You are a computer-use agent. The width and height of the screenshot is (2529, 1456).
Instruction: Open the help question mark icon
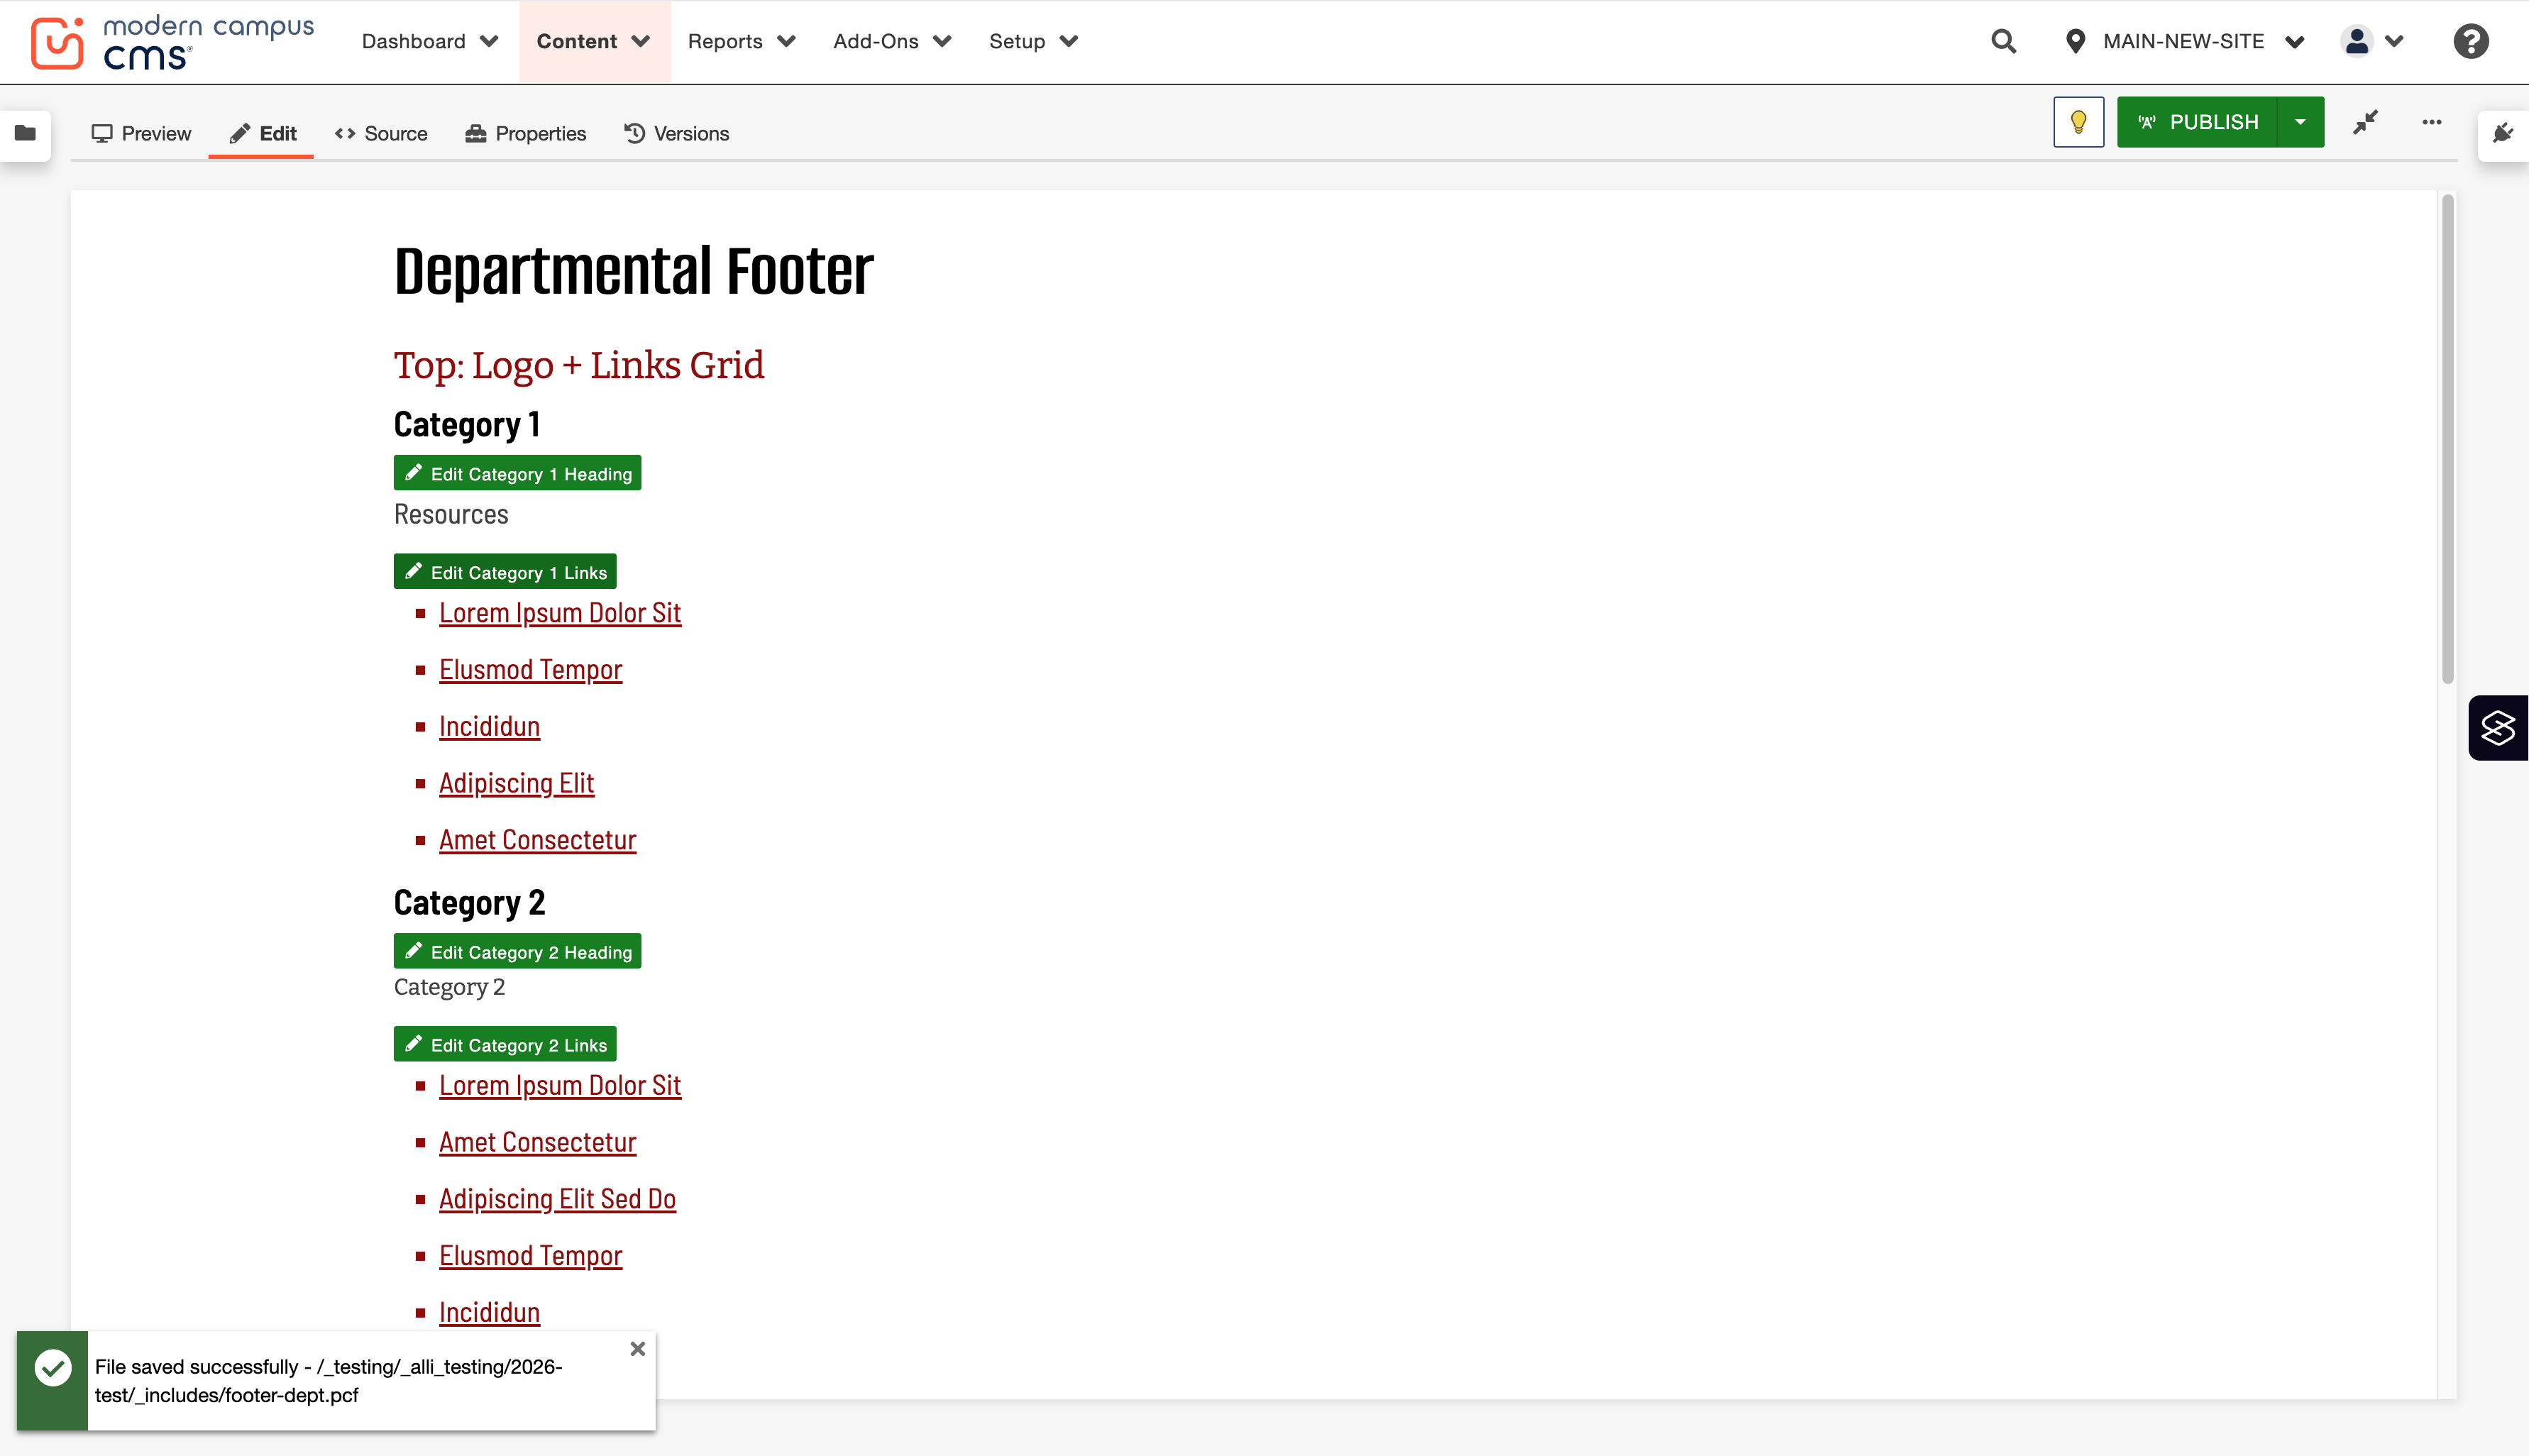[2470, 41]
